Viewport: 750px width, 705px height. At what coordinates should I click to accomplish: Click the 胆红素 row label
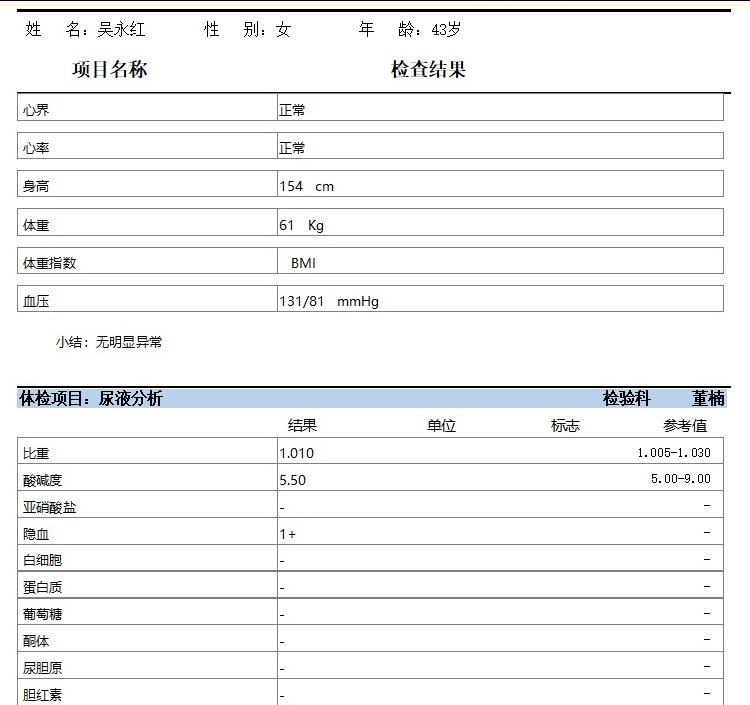point(42,695)
